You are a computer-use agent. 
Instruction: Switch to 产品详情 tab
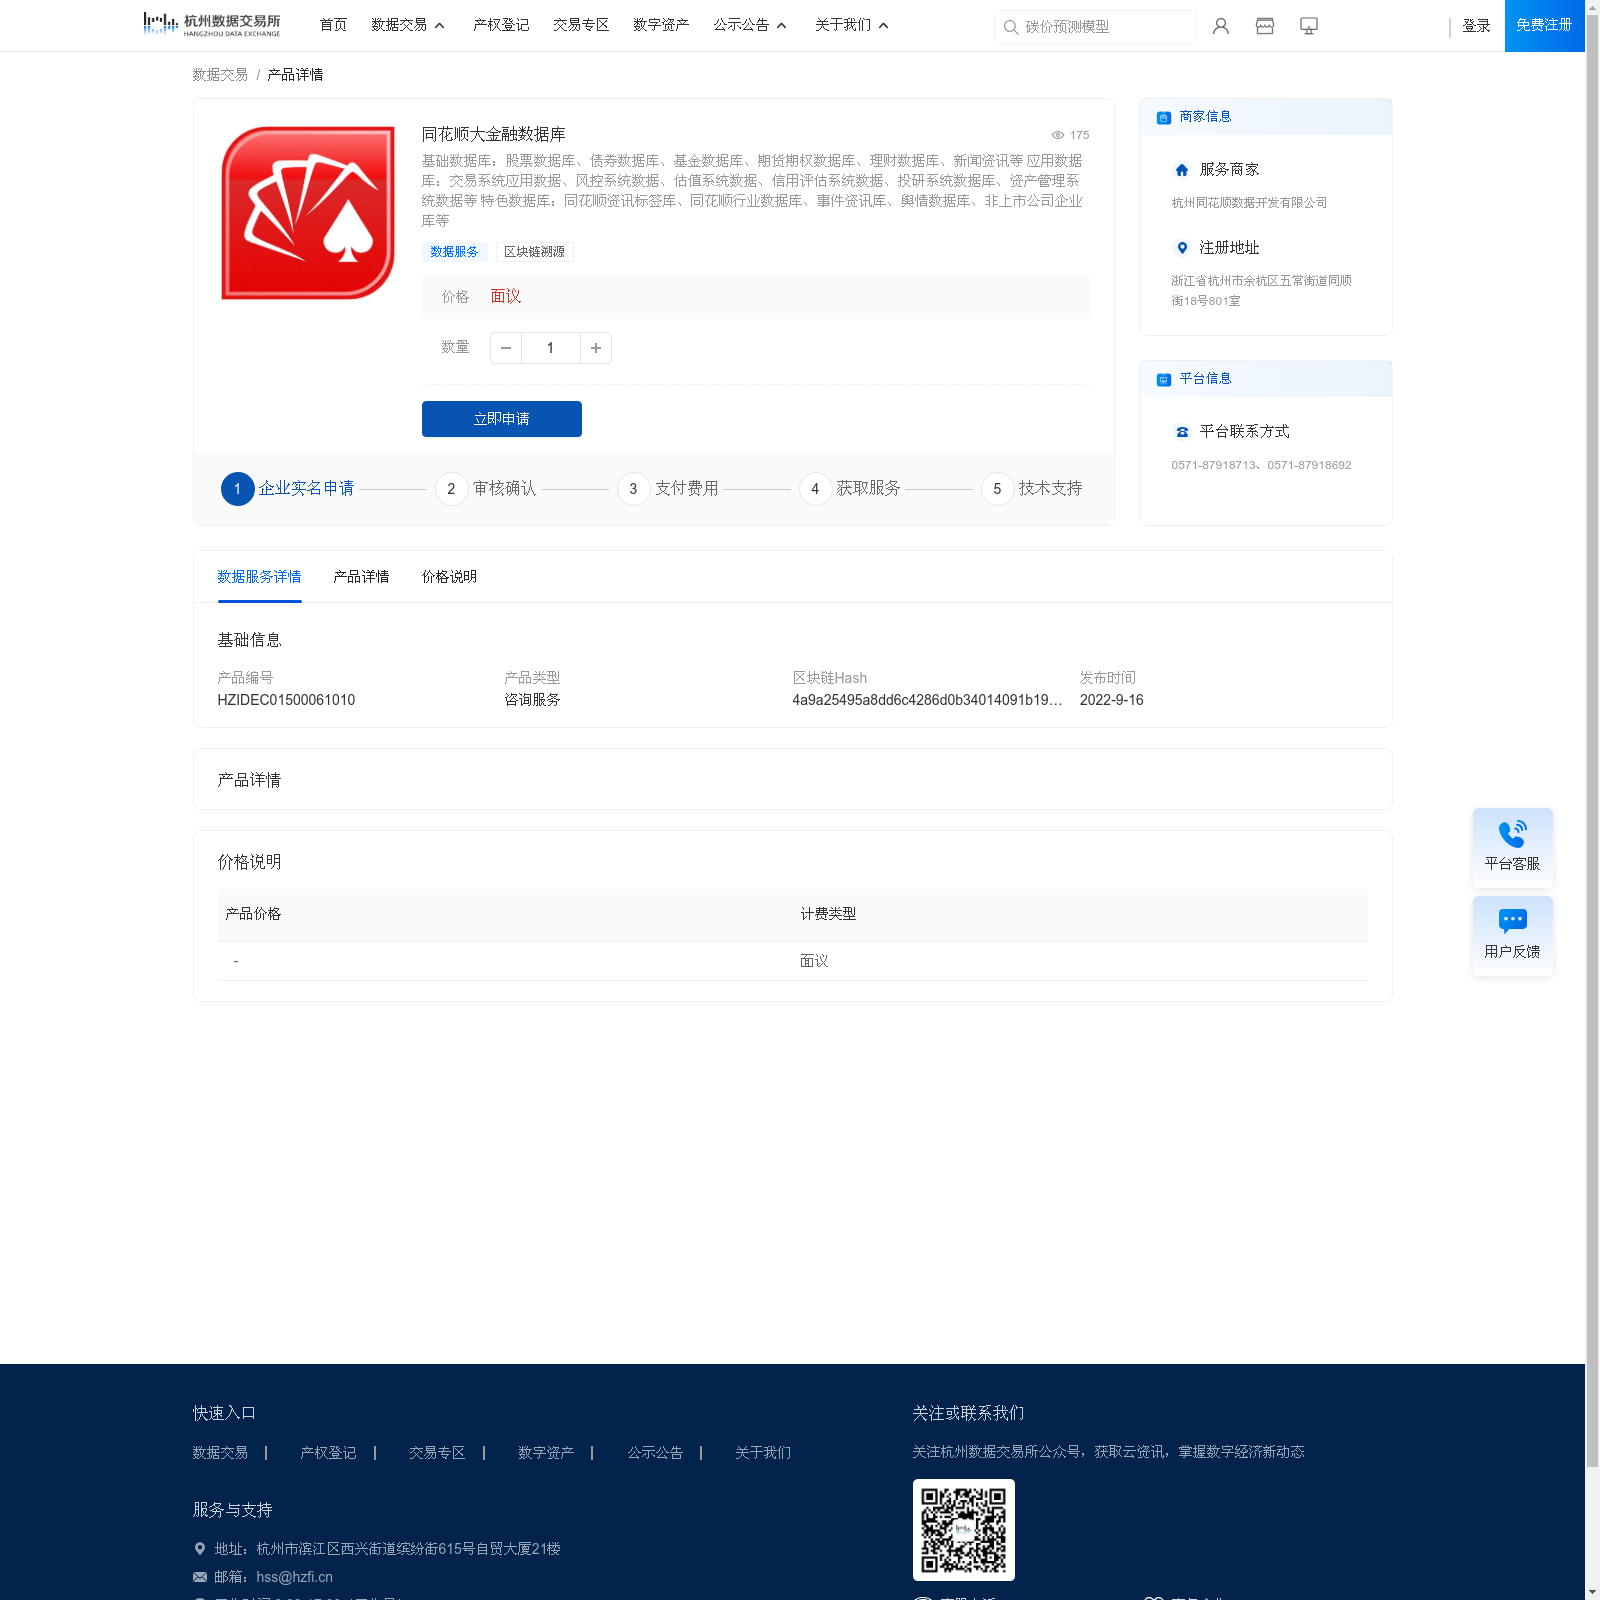(x=361, y=577)
